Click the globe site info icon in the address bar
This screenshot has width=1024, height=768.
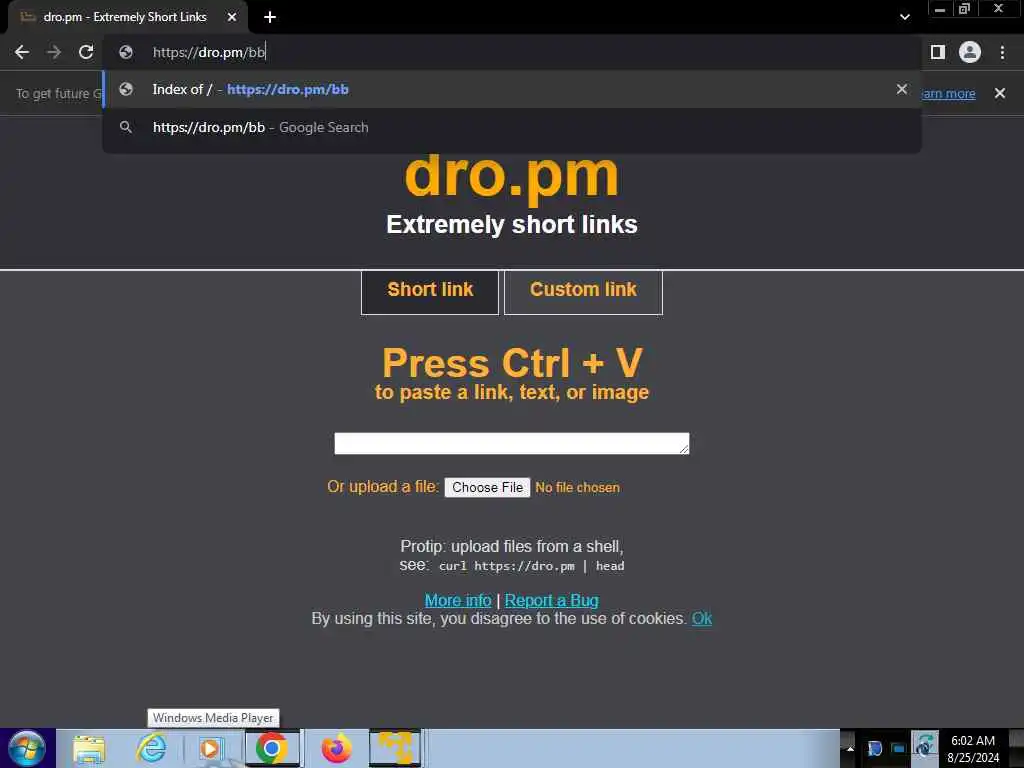(x=126, y=52)
